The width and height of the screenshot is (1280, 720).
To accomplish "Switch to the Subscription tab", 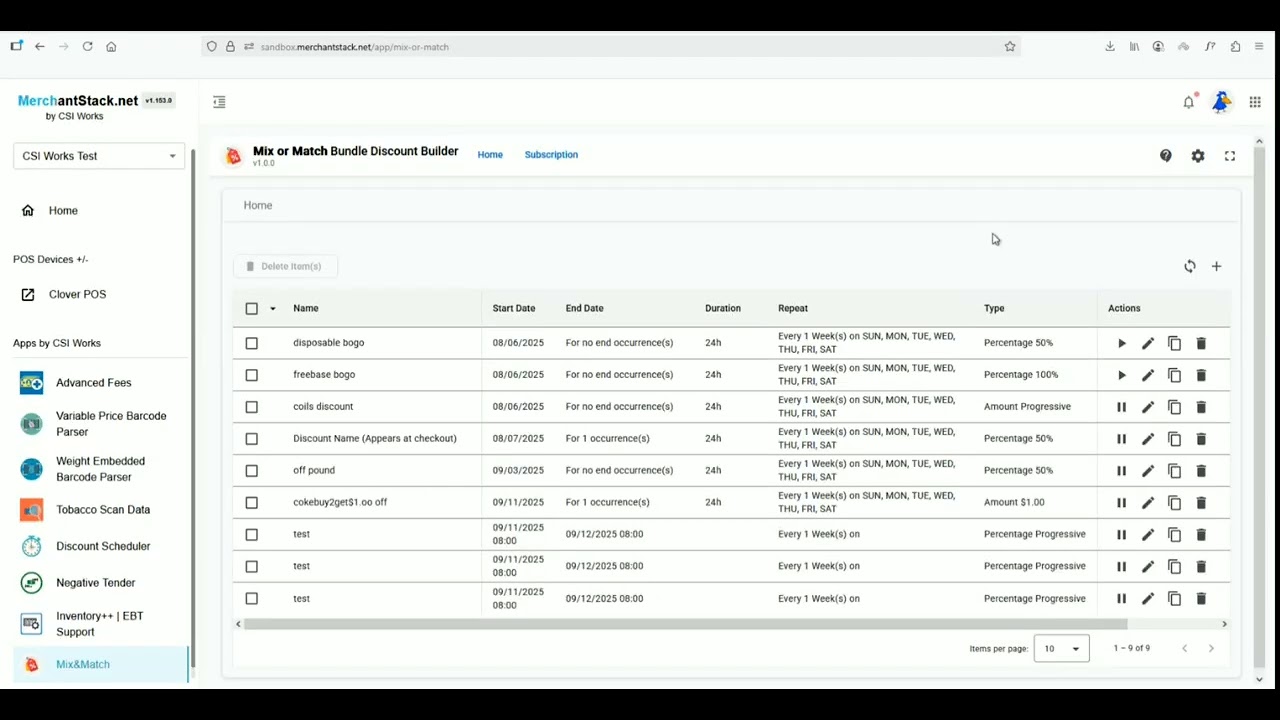I will tap(551, 155).
